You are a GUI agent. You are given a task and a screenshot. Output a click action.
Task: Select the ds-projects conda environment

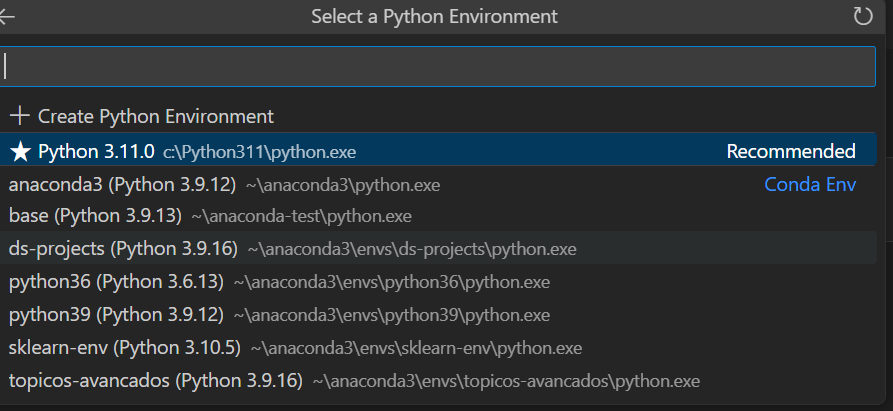click(x=123, y=248)
